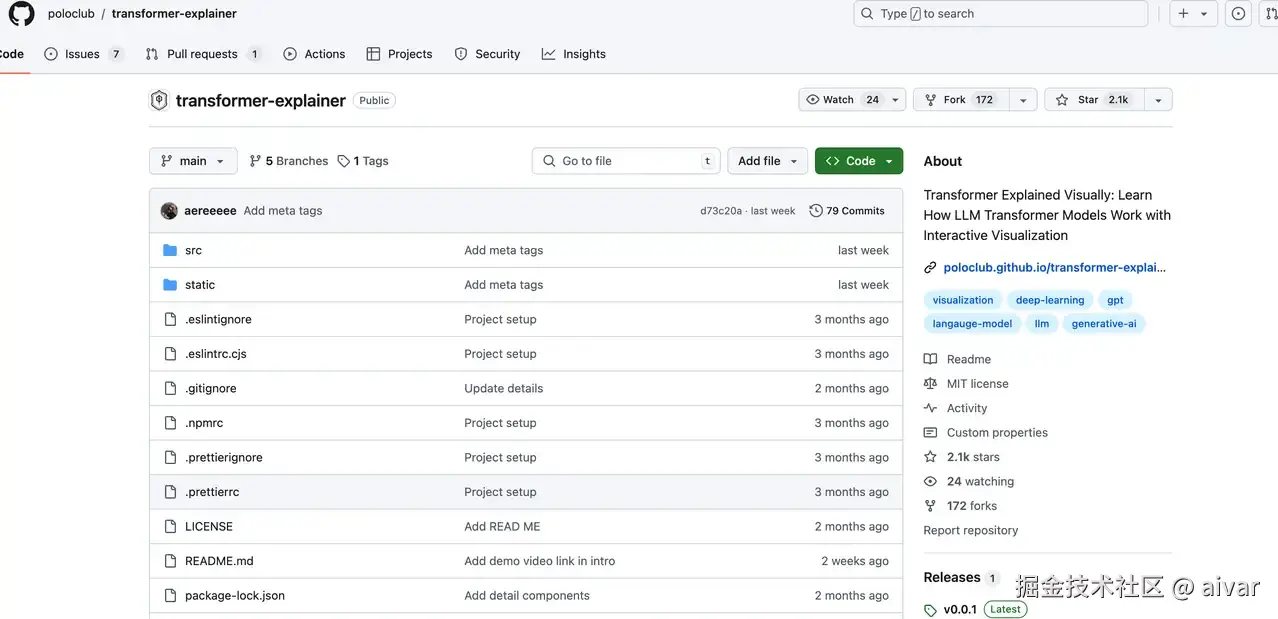Click the commit history clock icon
This screenshot has height=619, width=1278.
click(x=816, y=211)
